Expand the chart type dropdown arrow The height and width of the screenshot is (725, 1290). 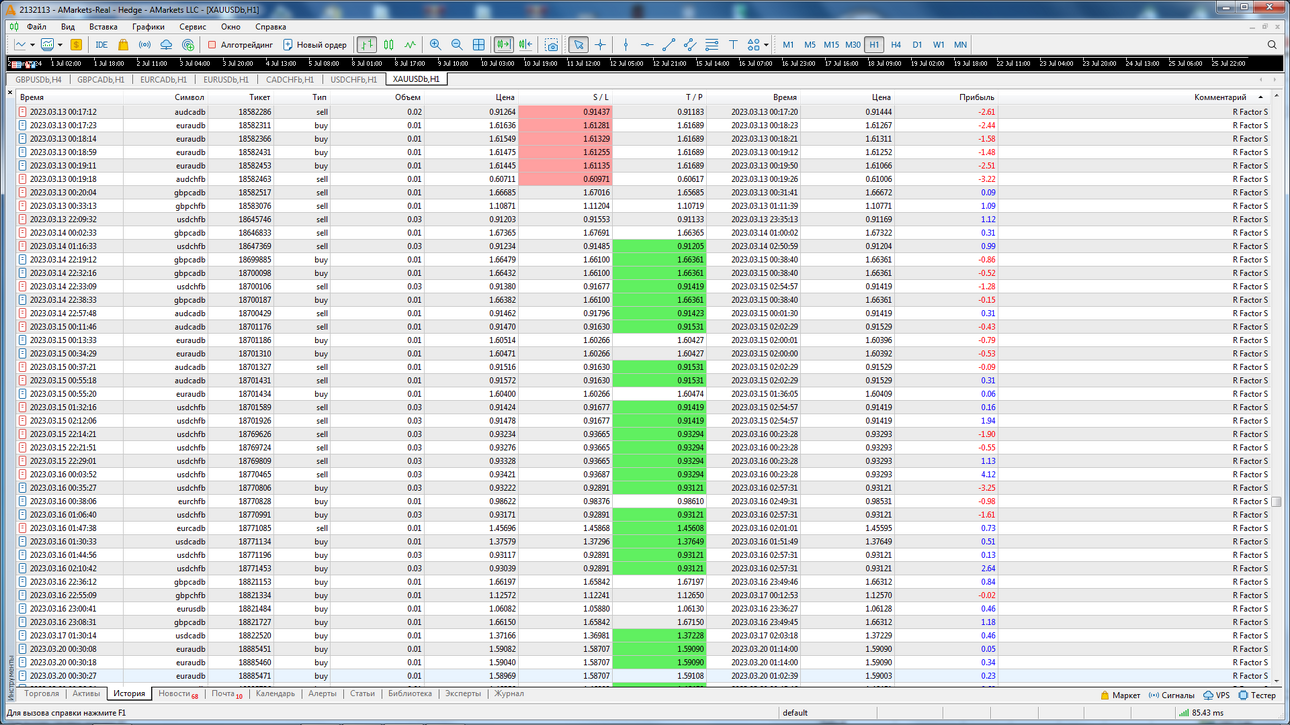(32, 45)
